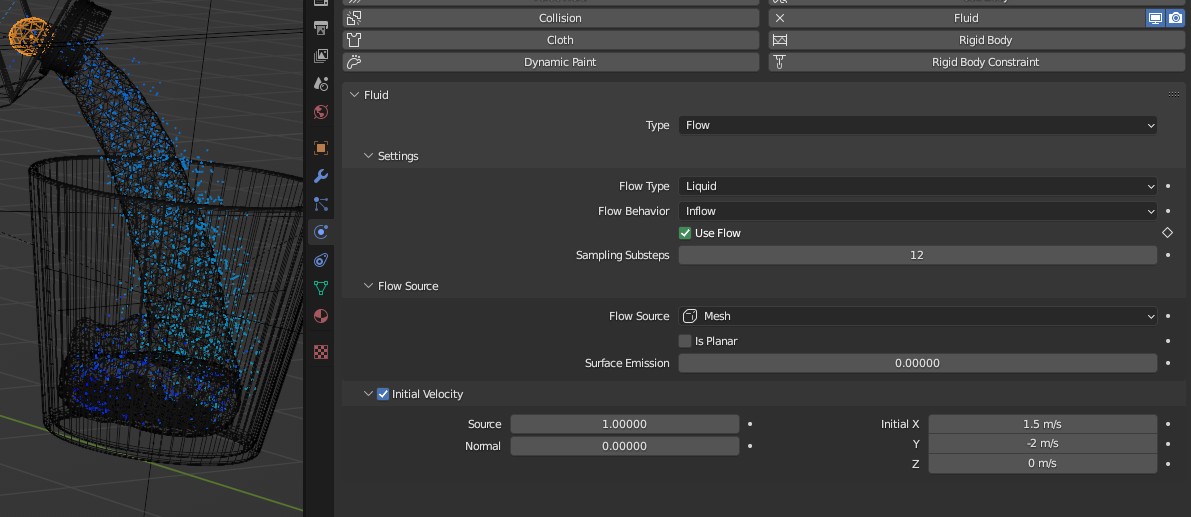Screen dimensions: 1191x517
Task: Uncheck the Use Flow checkbox
Action: (685, 233)
